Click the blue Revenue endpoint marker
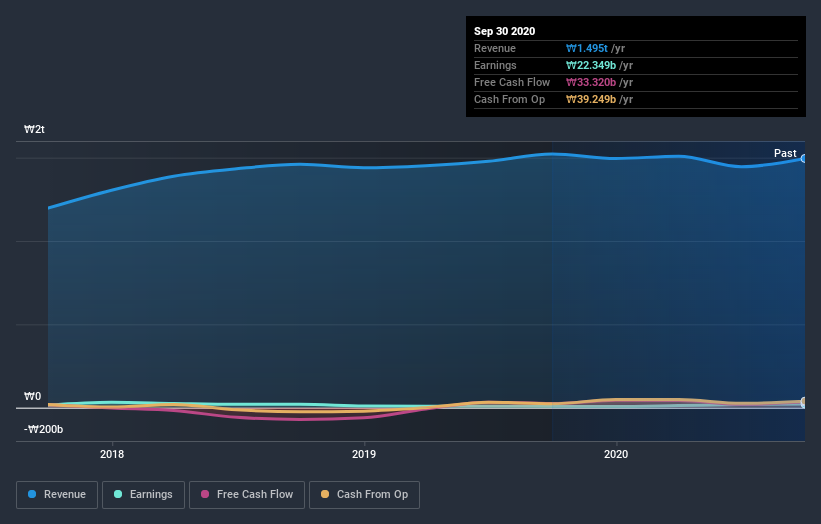 click(804, 159)
